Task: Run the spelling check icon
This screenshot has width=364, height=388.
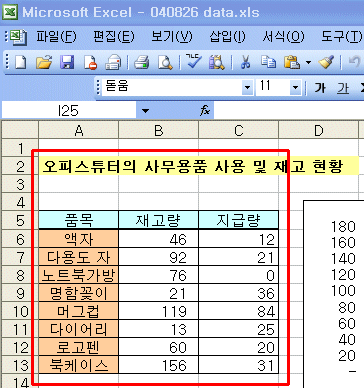Action: 193,62
